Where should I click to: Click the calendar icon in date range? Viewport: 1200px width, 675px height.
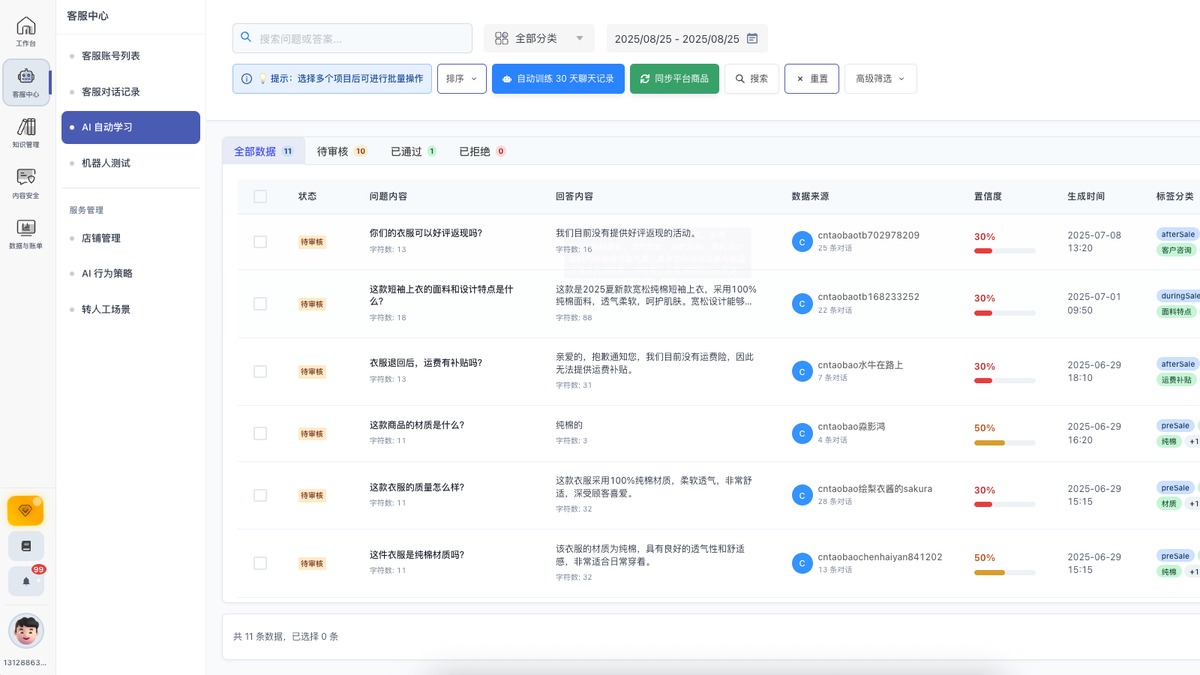(752, 38)
